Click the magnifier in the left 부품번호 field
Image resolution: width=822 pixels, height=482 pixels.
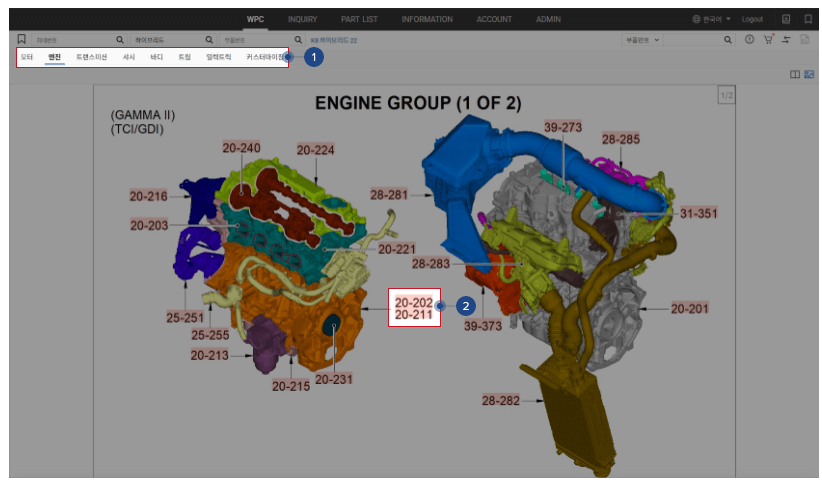pos(298,40)
